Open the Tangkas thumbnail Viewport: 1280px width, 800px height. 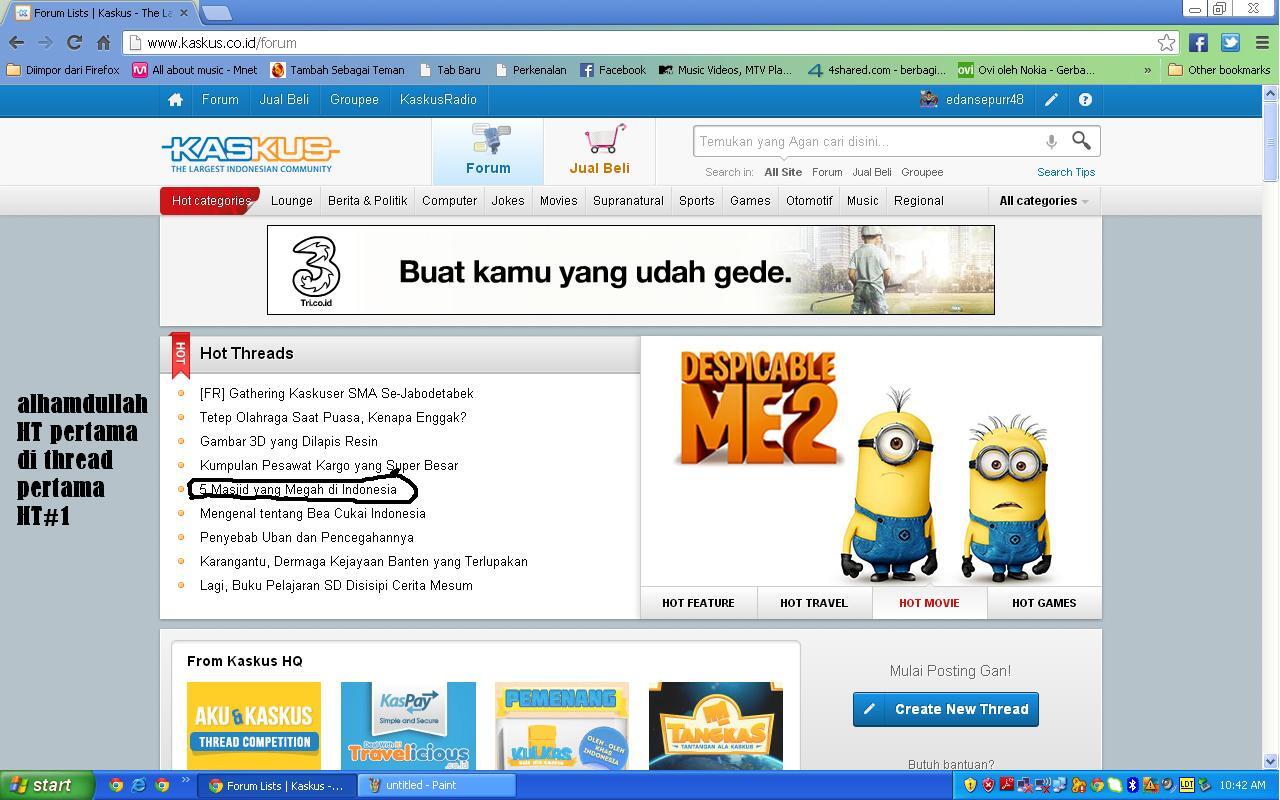pos(716,726)
